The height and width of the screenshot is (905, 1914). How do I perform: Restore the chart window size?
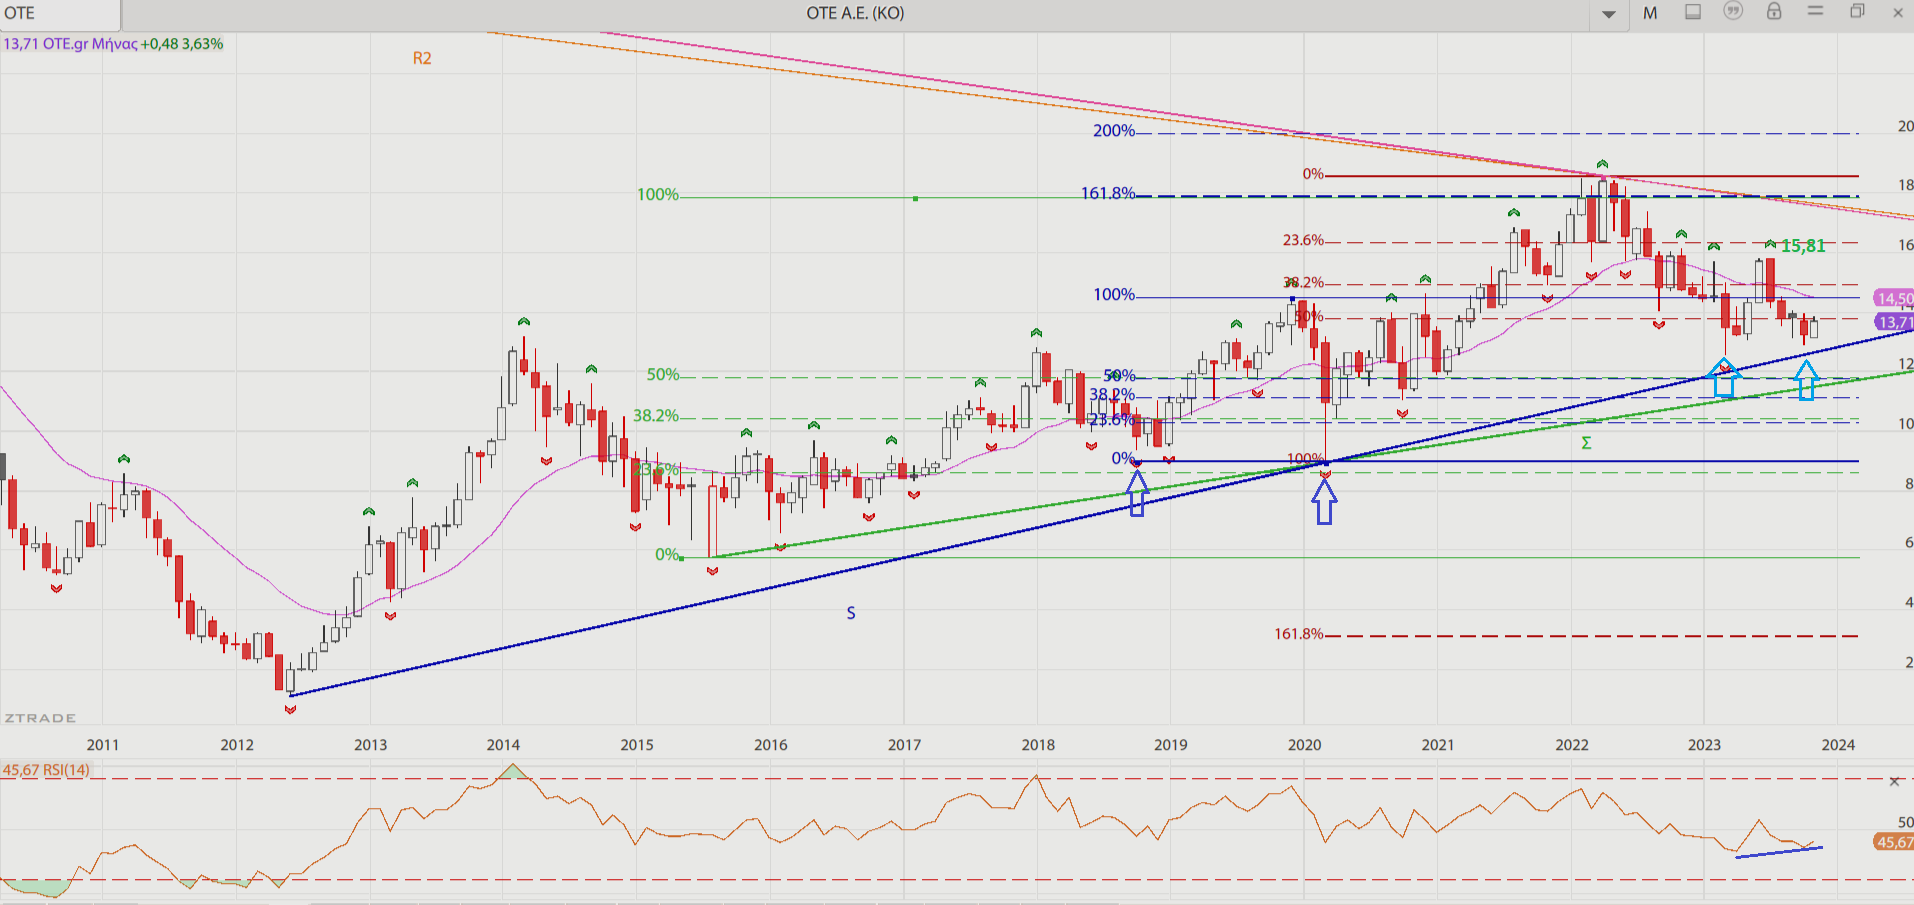click(x=1857, y=12)
